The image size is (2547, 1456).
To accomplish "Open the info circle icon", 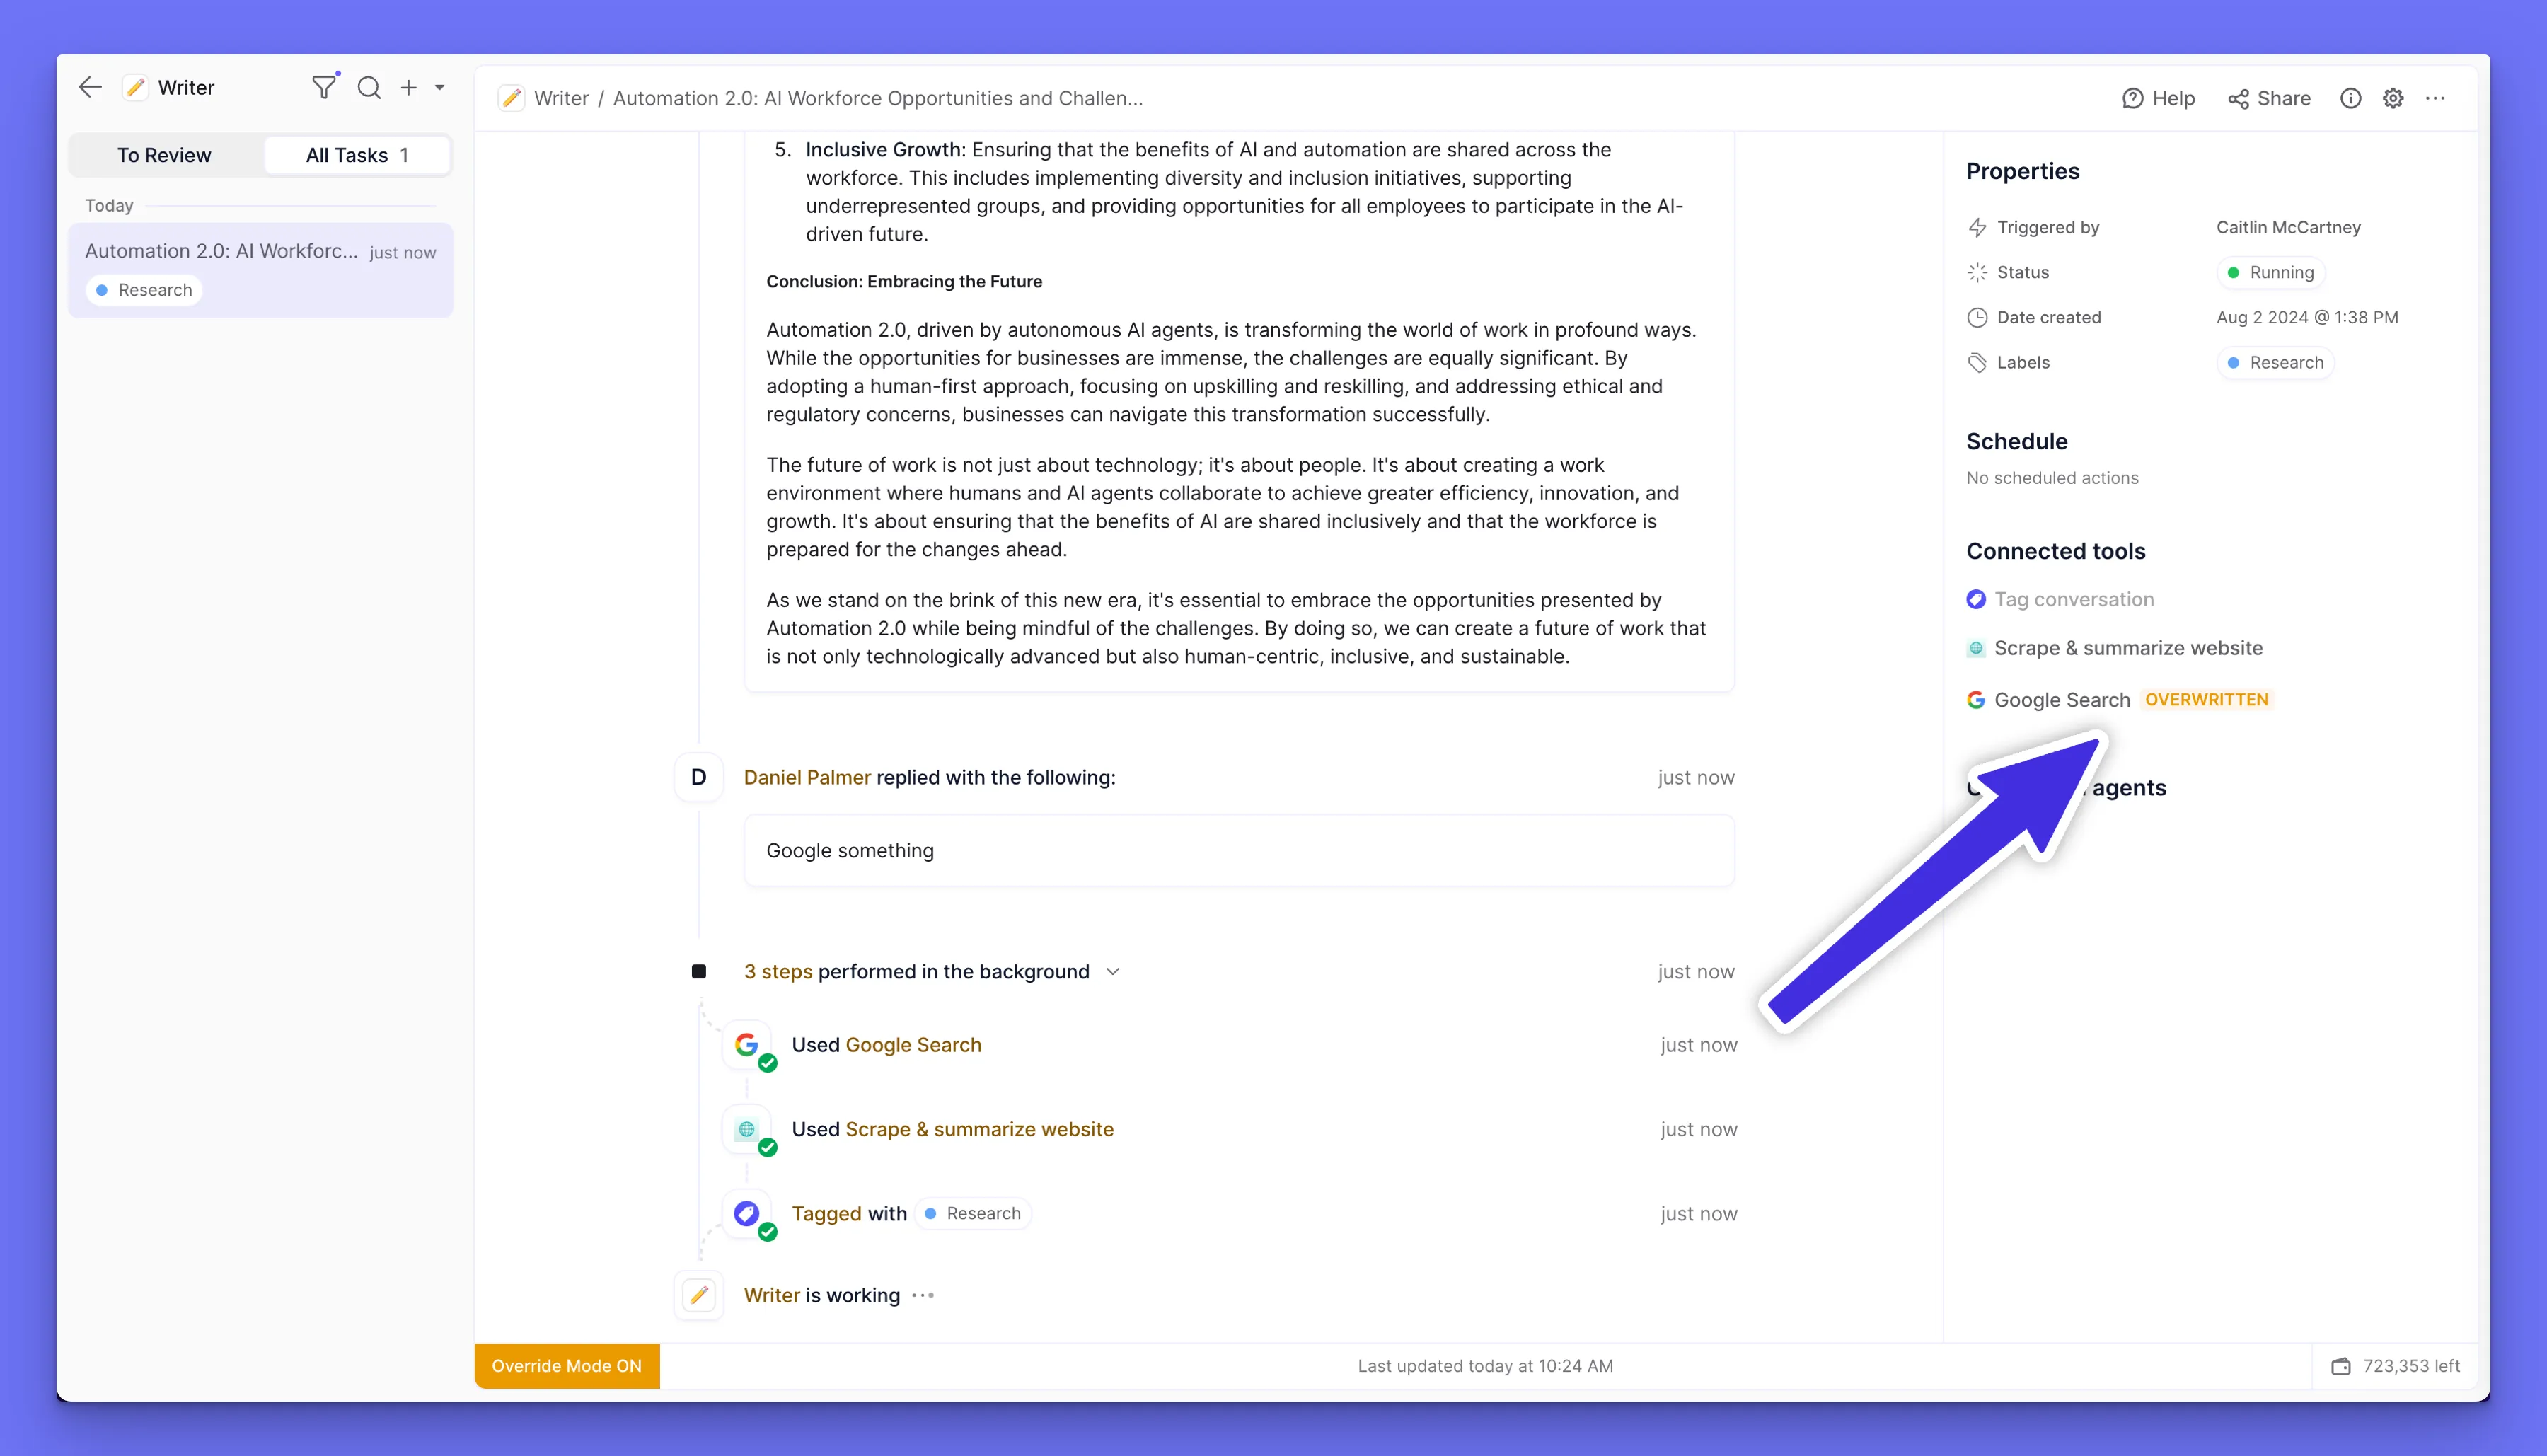I will [x=2350, y=98].
